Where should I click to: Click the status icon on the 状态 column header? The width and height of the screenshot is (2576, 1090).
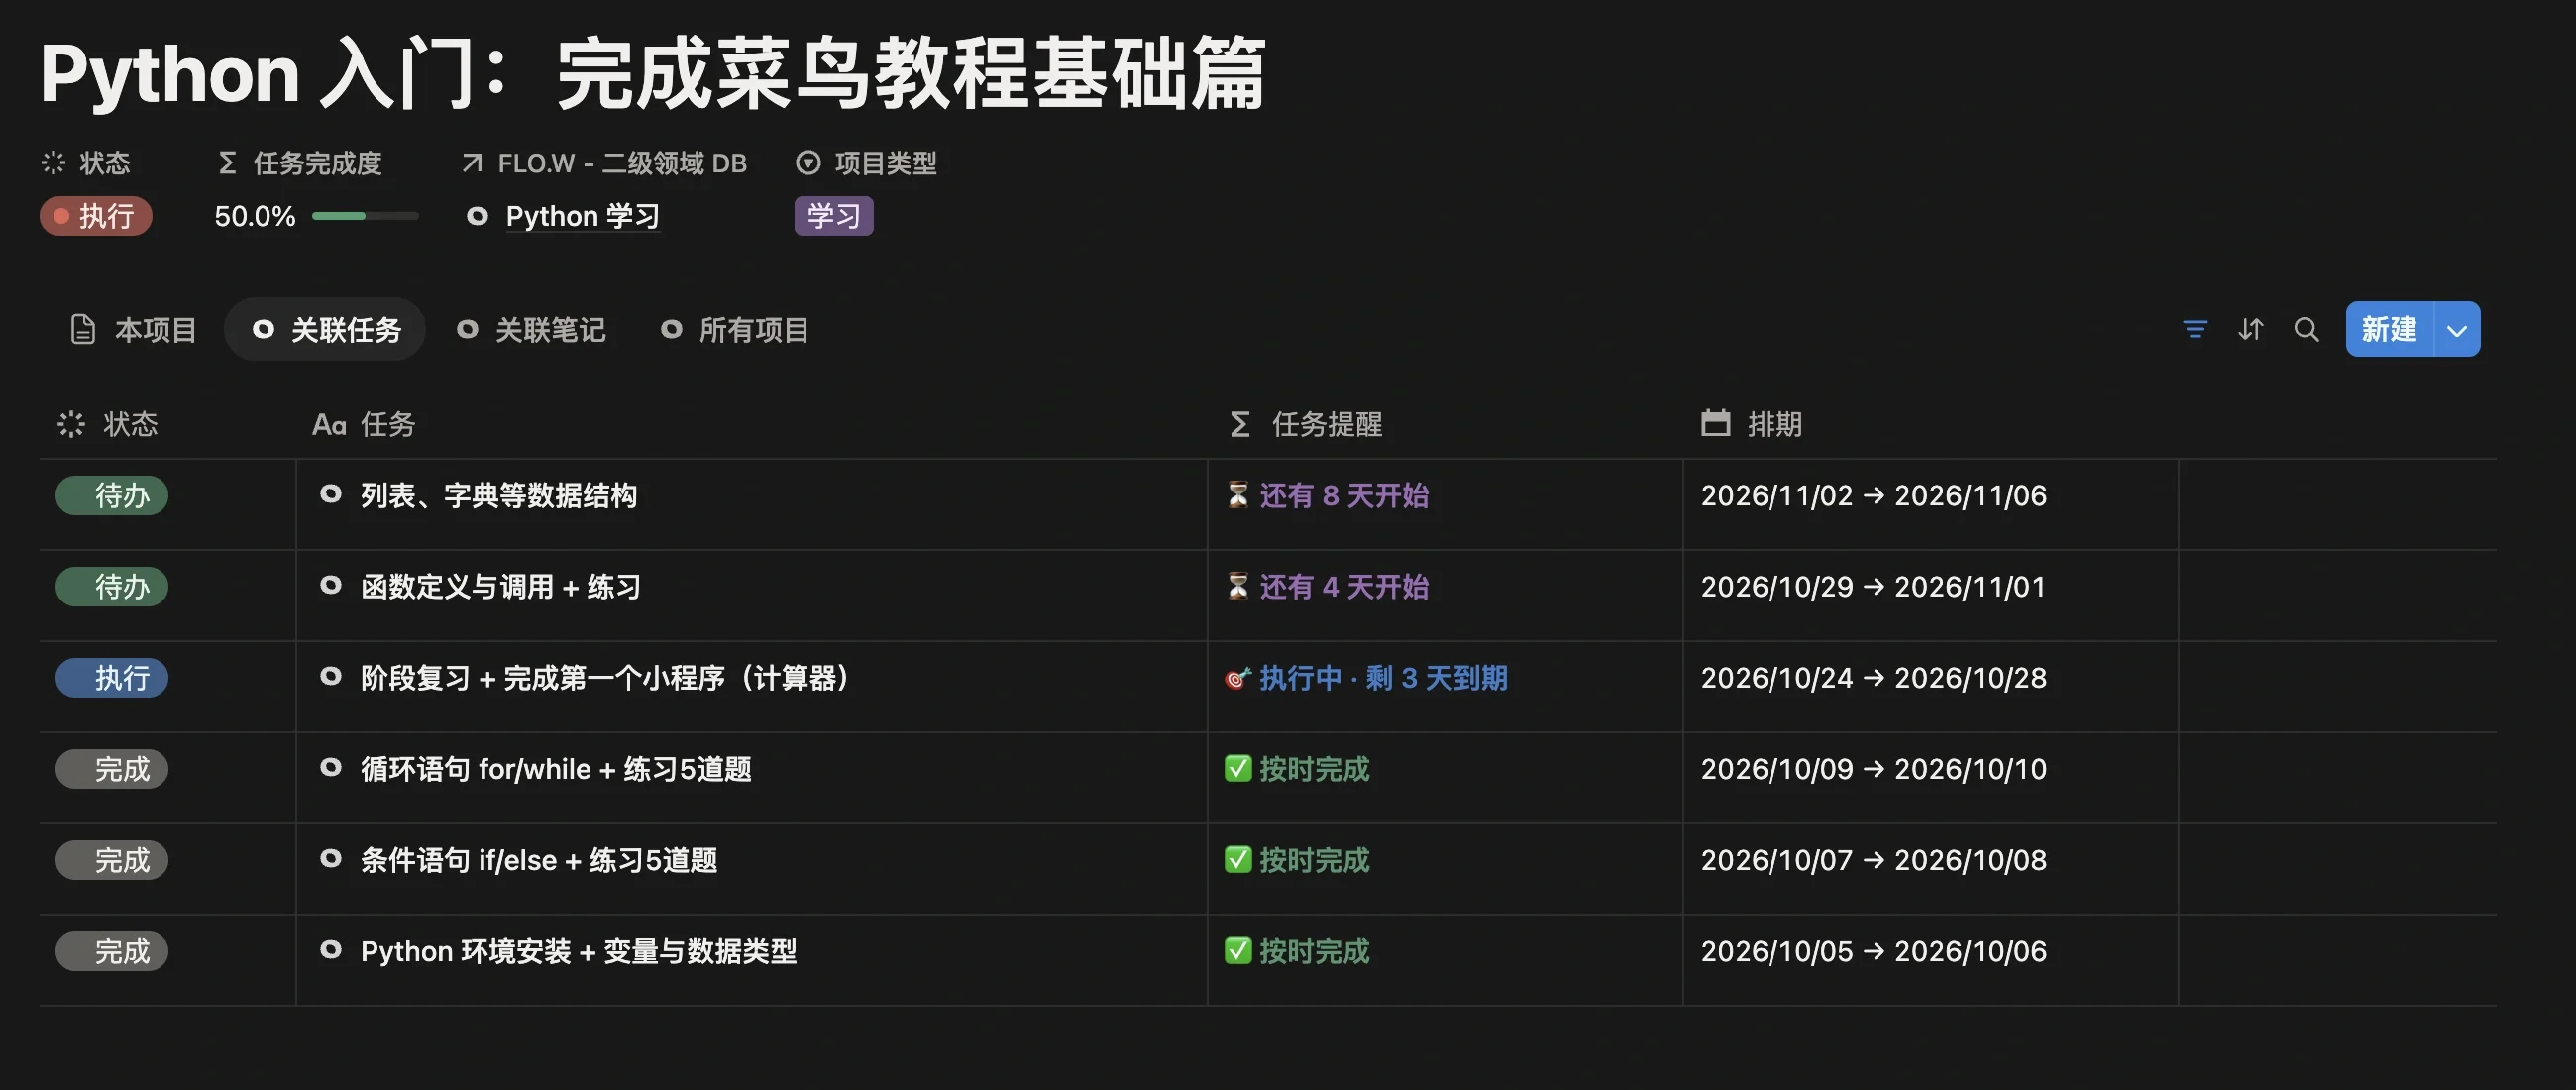(x=71, y=424)
